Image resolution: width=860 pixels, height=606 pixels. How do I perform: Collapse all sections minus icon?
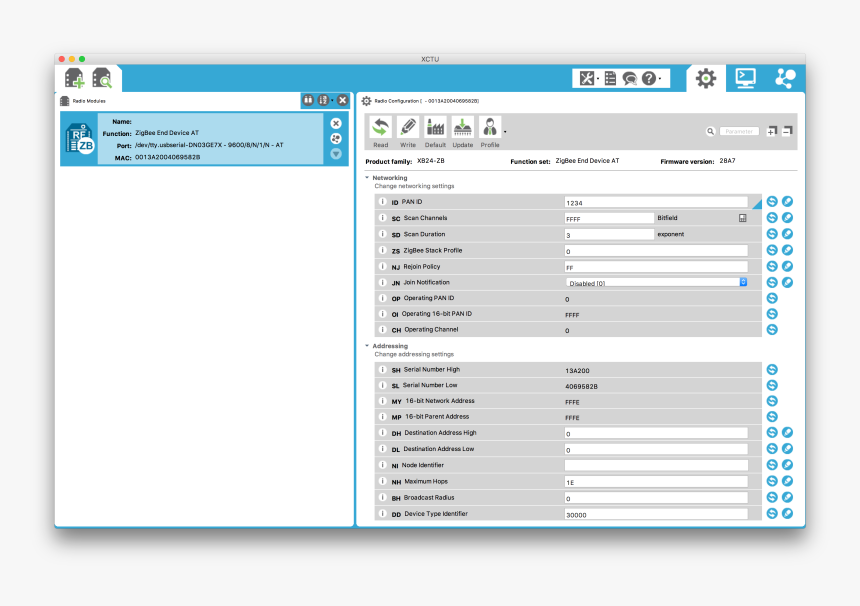pyautogui.click(x=787, y=131)
